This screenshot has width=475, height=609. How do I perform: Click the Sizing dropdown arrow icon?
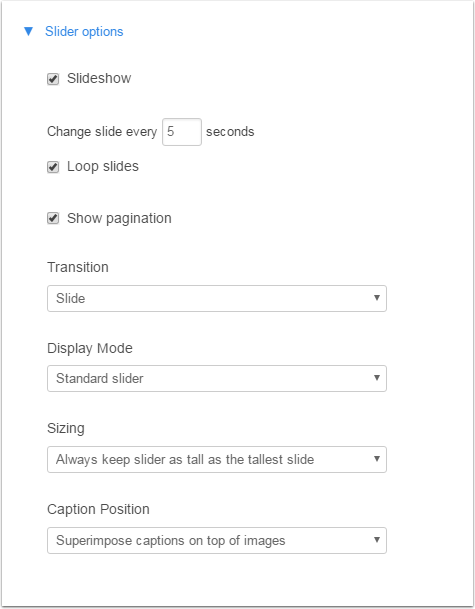click(376, 459)
